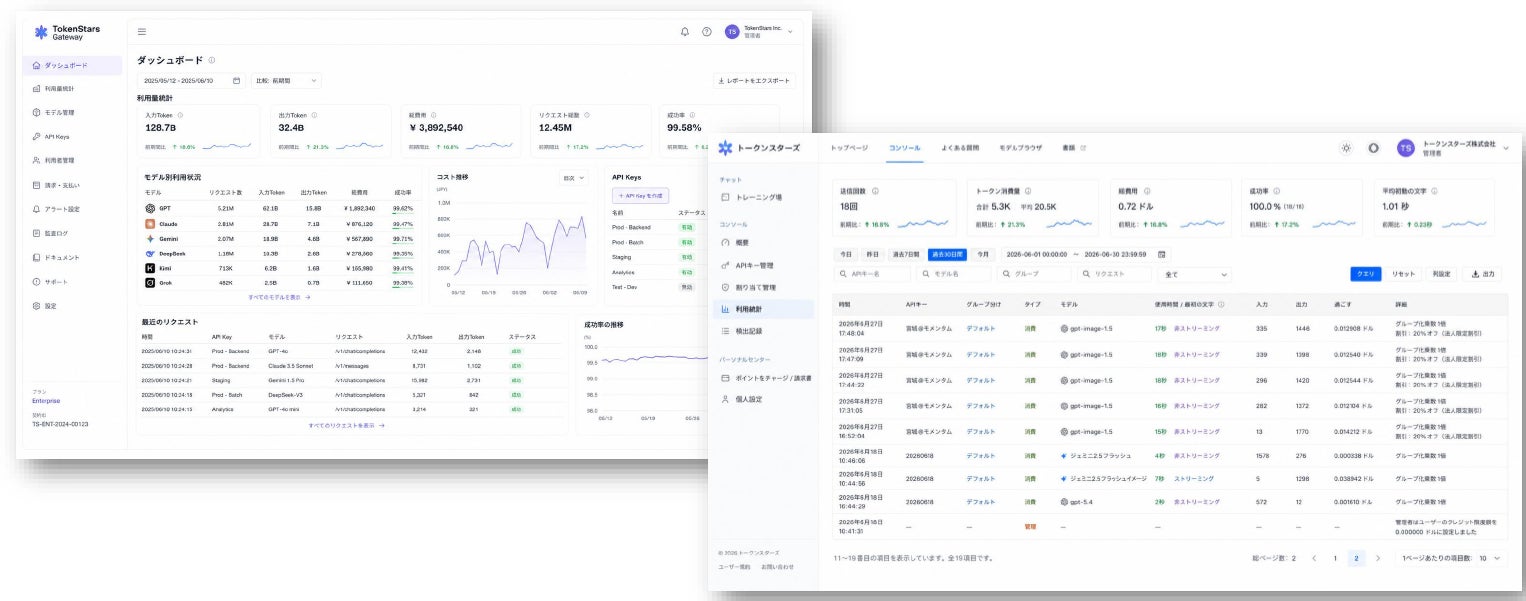
Task: Expand the 1ページあたりの項目数 10 dropdown
Action: click(1452, 558)
